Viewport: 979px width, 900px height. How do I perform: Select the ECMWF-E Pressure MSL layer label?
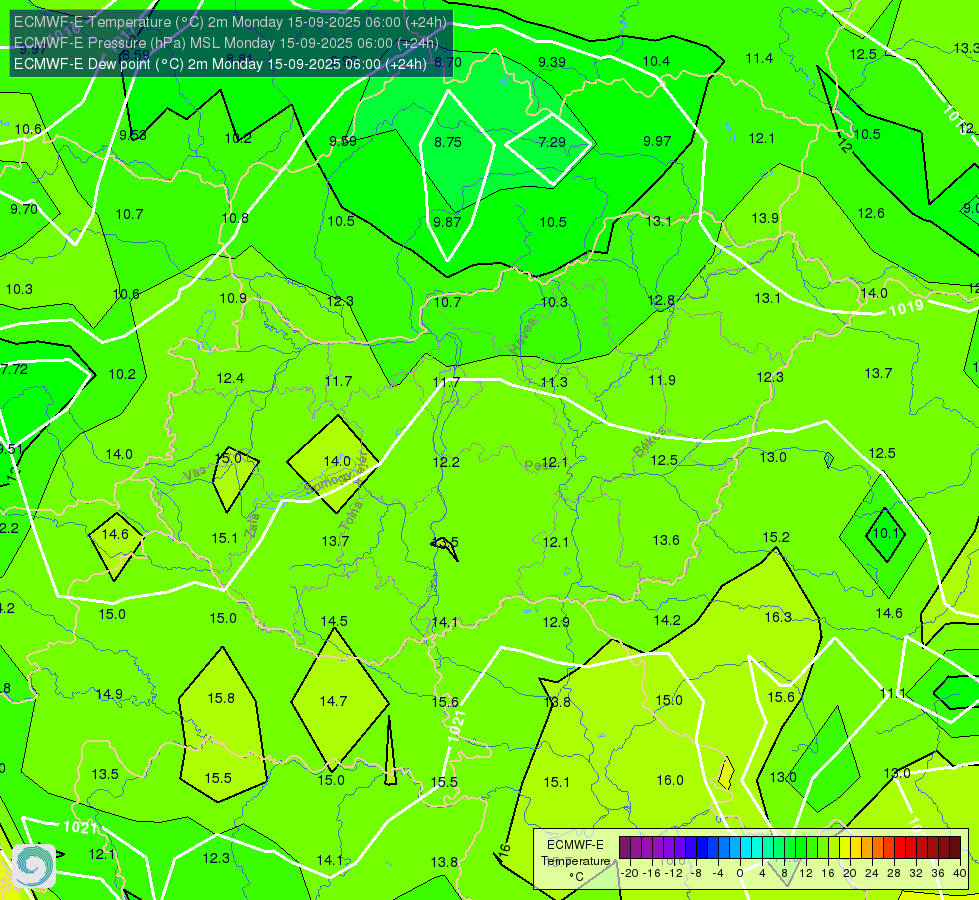pyautogui.click(x=226, y=42)
